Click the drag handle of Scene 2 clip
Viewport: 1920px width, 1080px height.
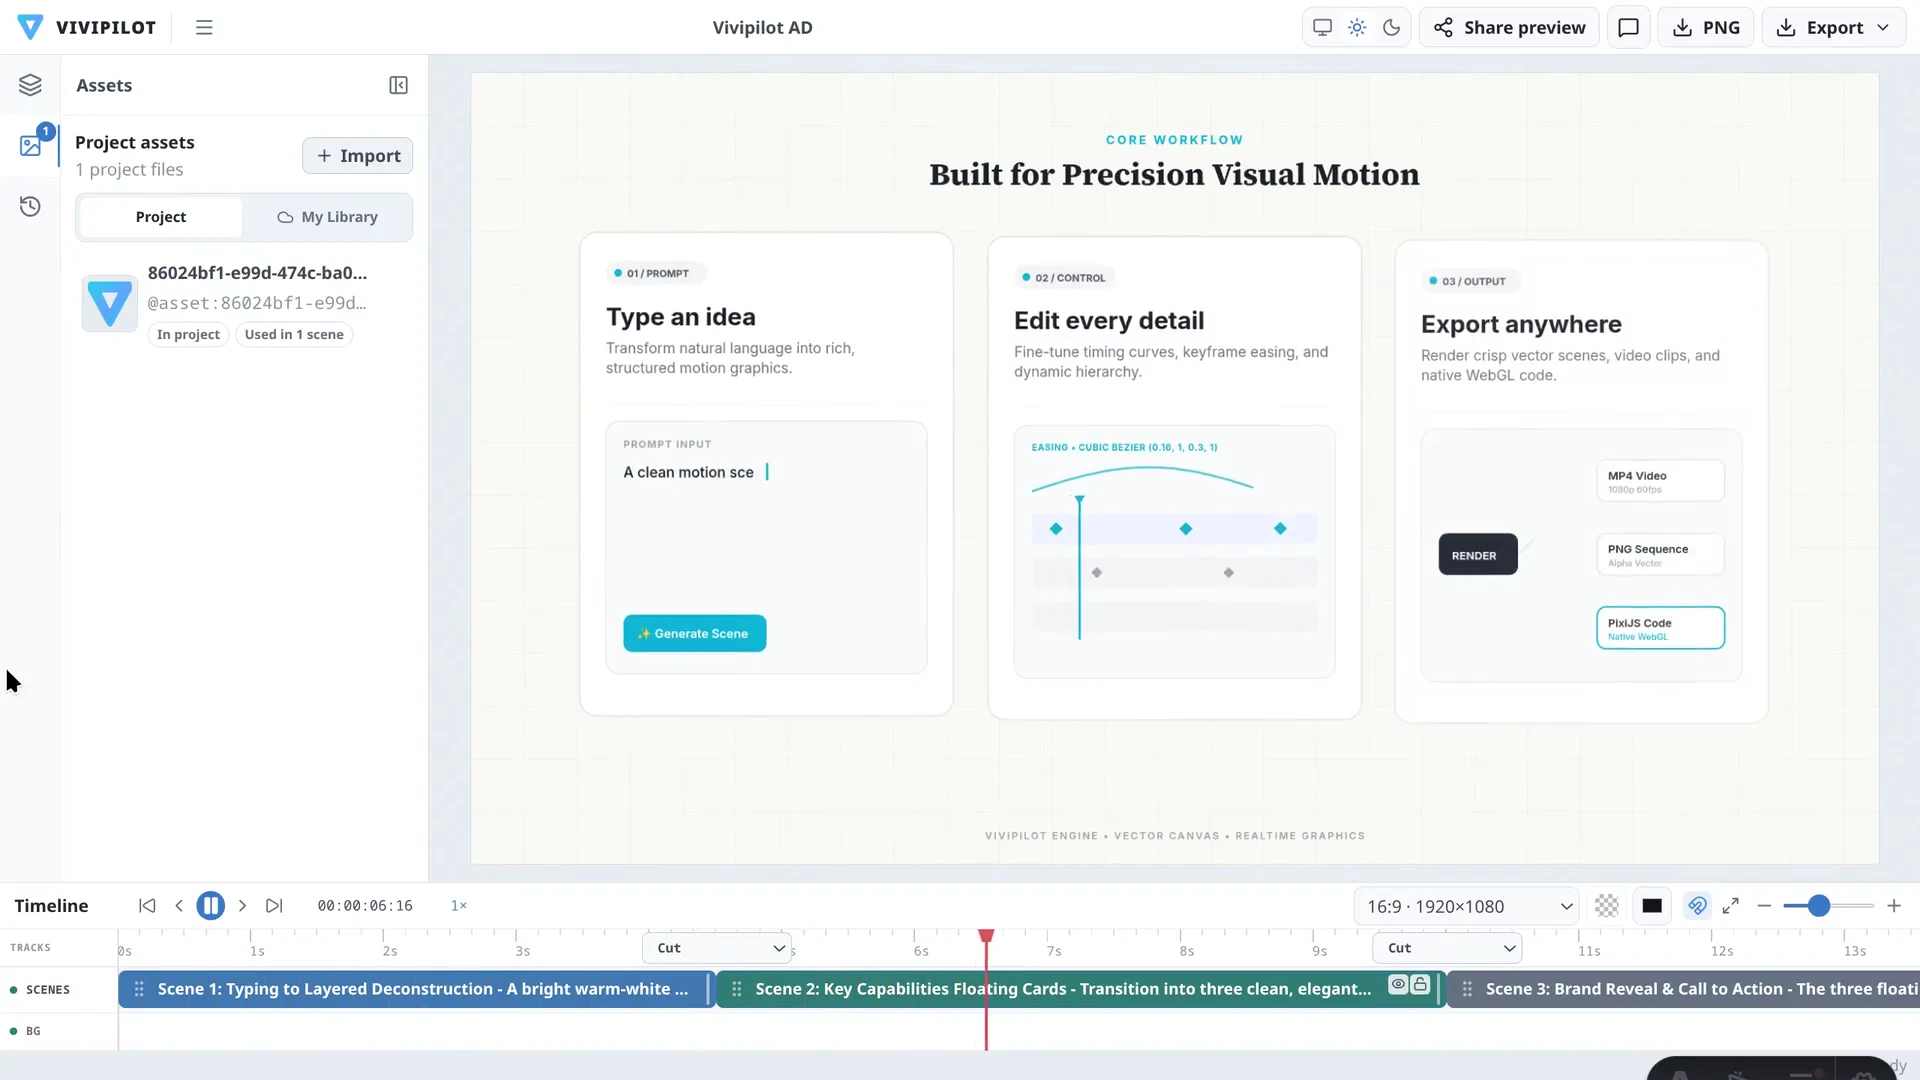pos(737,989)
